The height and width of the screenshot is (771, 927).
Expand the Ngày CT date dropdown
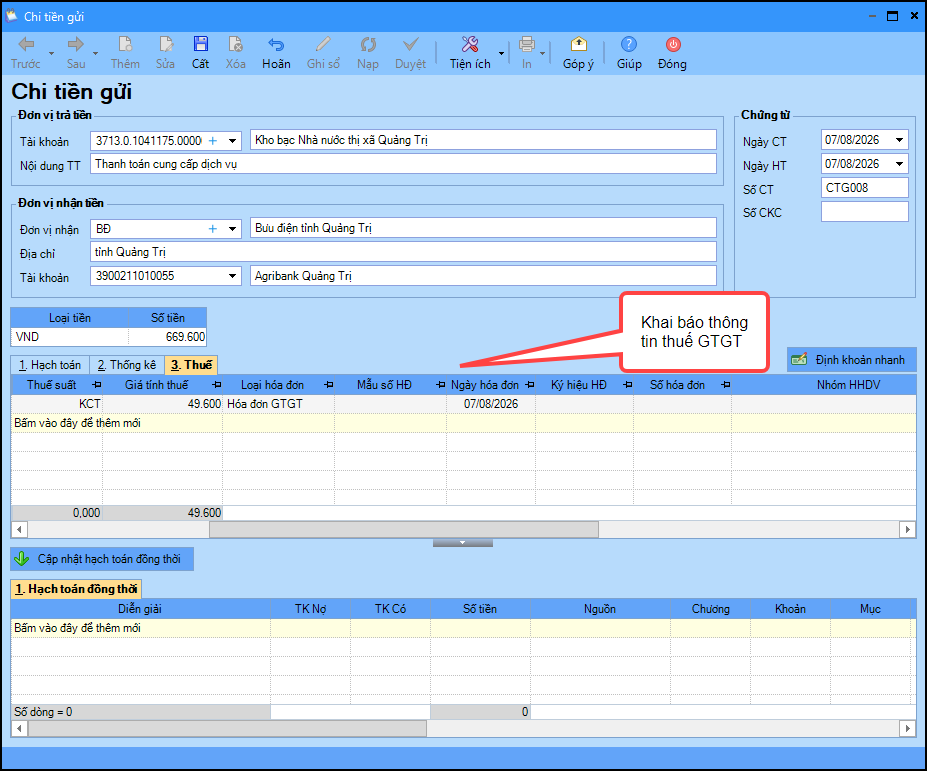coord(899,140)
